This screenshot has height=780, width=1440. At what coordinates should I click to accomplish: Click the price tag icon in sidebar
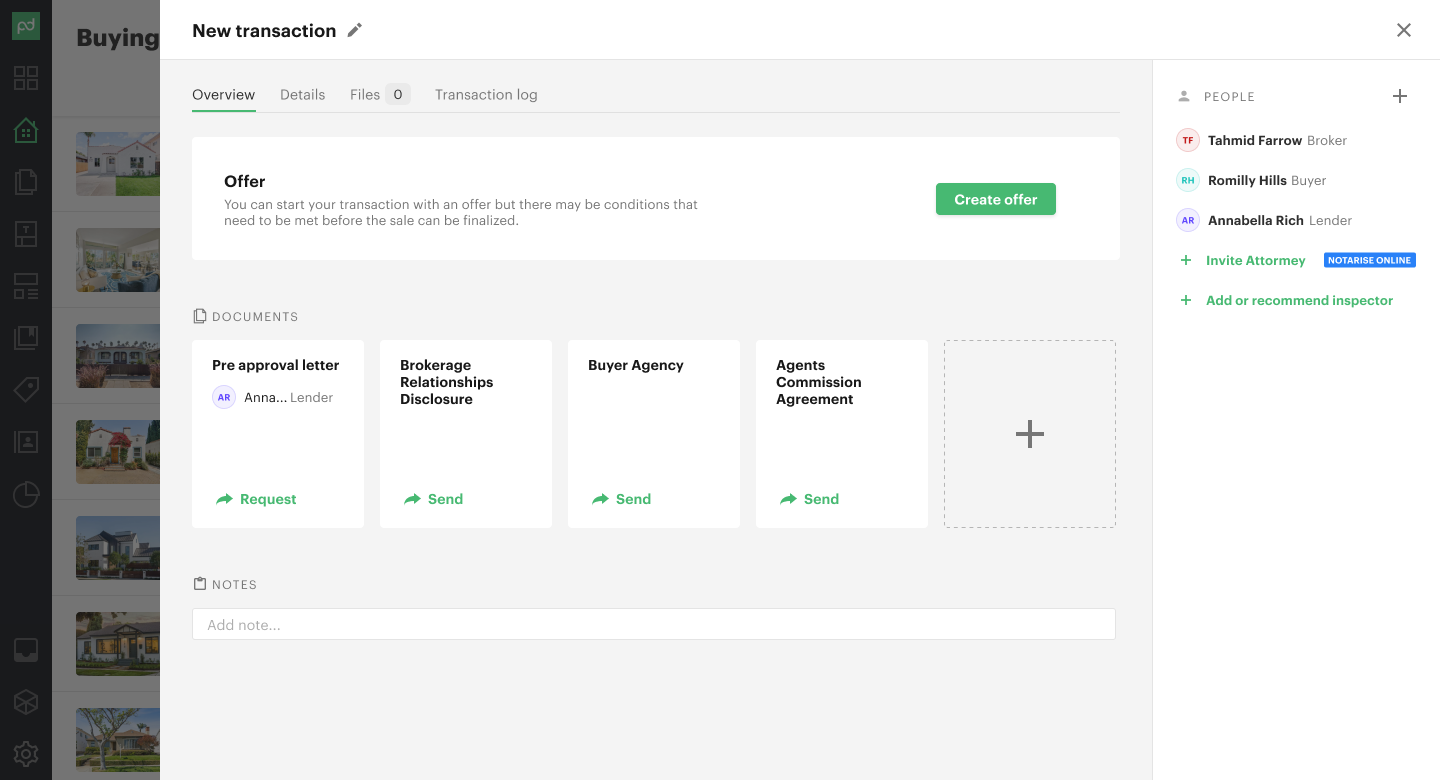pyautogui.click(x=26, y=390)
